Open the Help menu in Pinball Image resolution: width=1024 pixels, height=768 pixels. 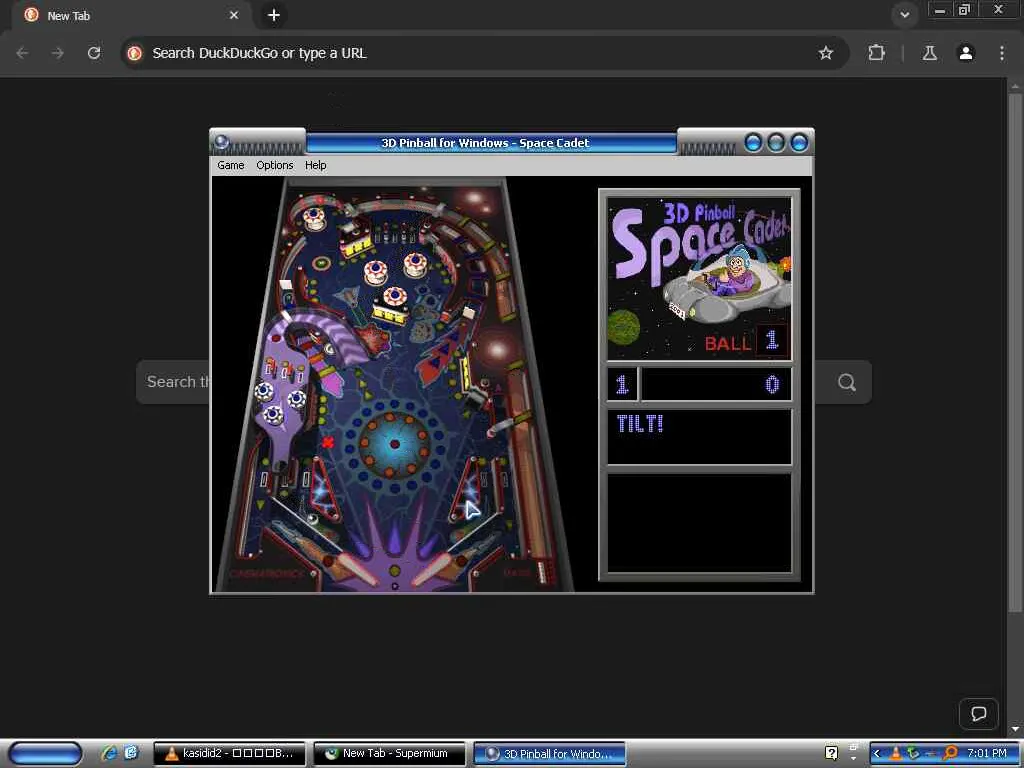tap(315, 165)
